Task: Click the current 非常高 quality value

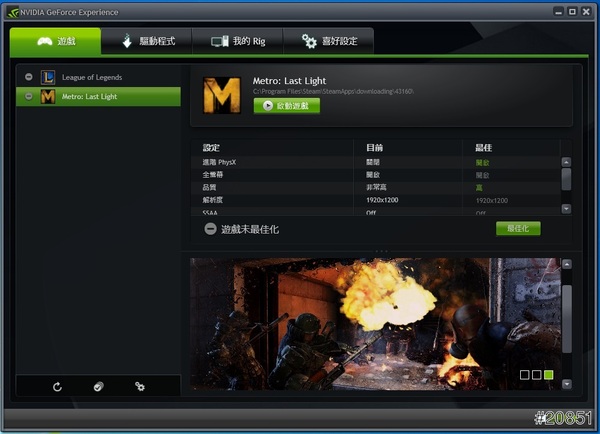Action: 376,187
